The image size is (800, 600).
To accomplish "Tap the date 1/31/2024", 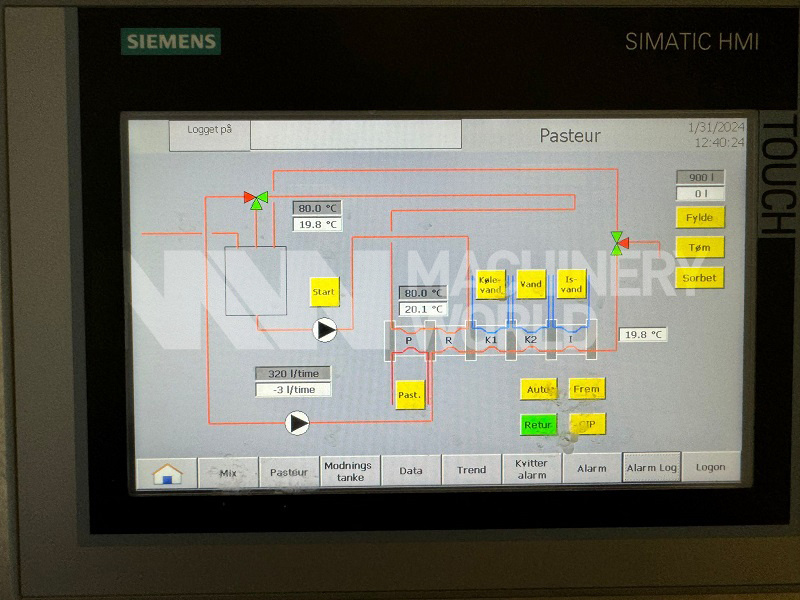I will pos(716,127).
